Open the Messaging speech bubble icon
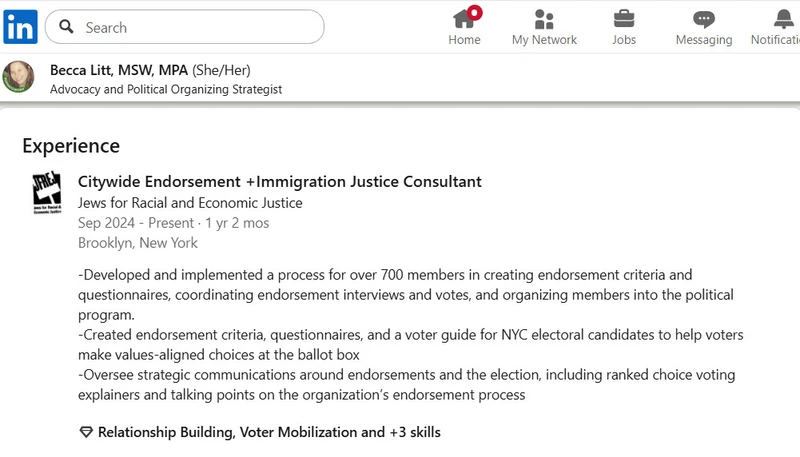The image size is (800, 457). click(704, 19)
